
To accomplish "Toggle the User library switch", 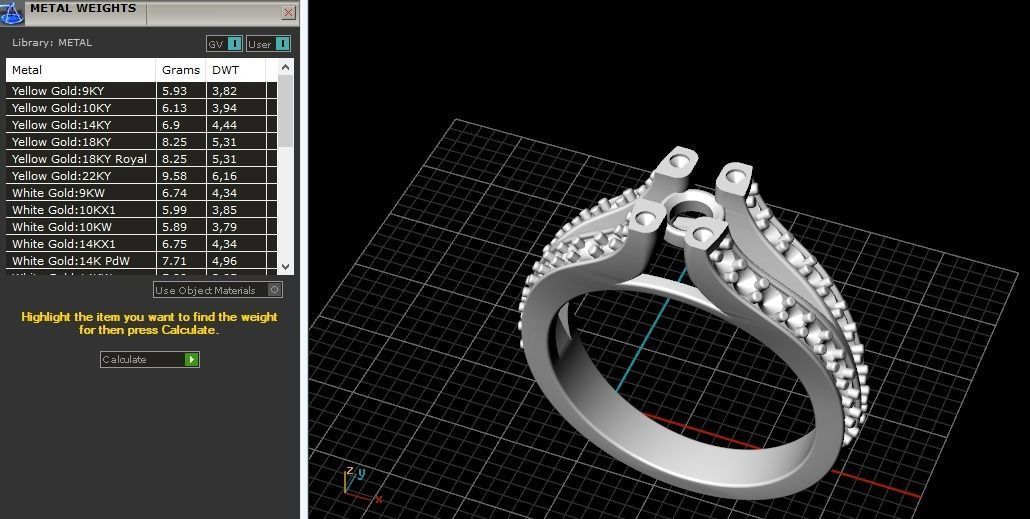I will pyautogui.click(x=268, y=44).
